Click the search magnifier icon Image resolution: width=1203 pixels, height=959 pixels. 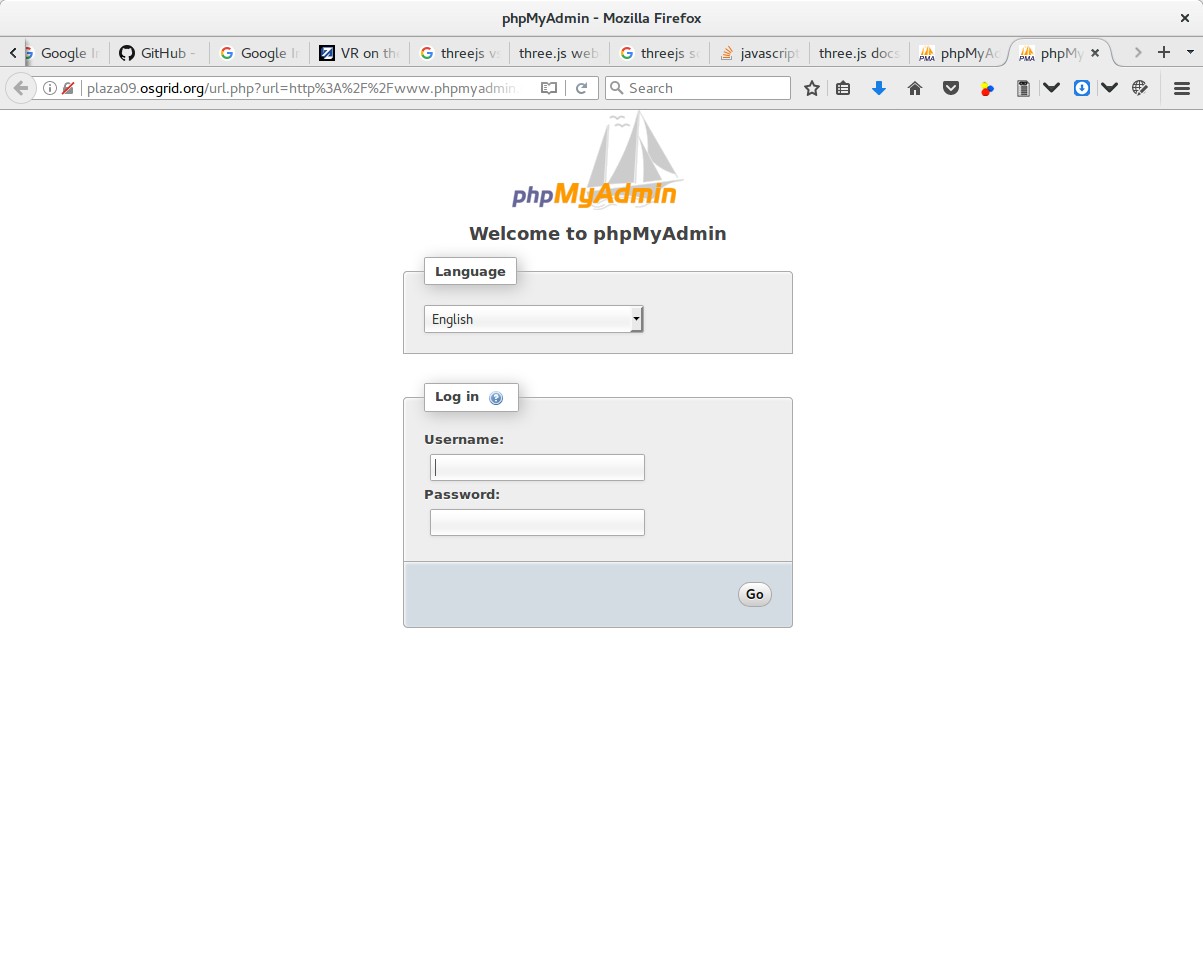[617, 88]
